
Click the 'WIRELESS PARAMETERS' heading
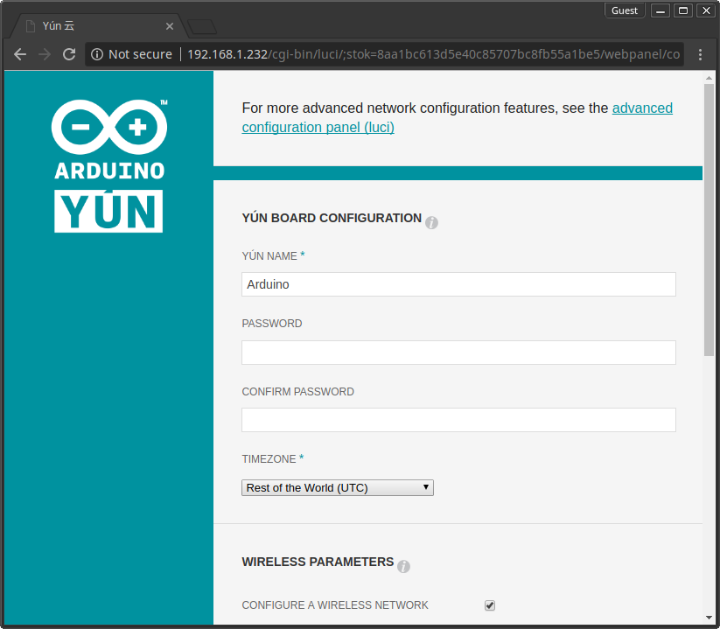click(318, 562)
